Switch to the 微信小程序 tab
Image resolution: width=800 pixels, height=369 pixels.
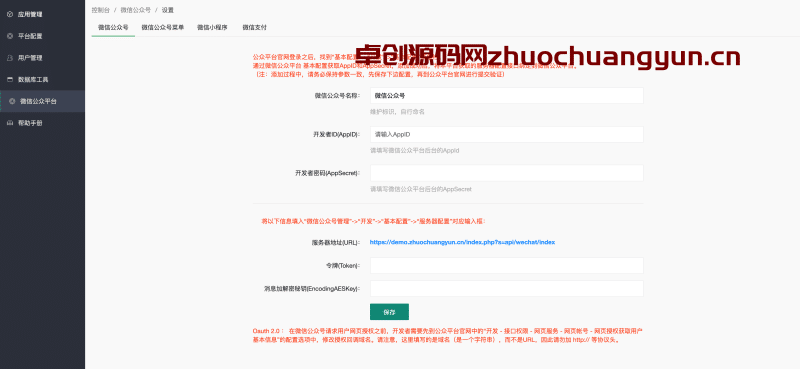212,28
